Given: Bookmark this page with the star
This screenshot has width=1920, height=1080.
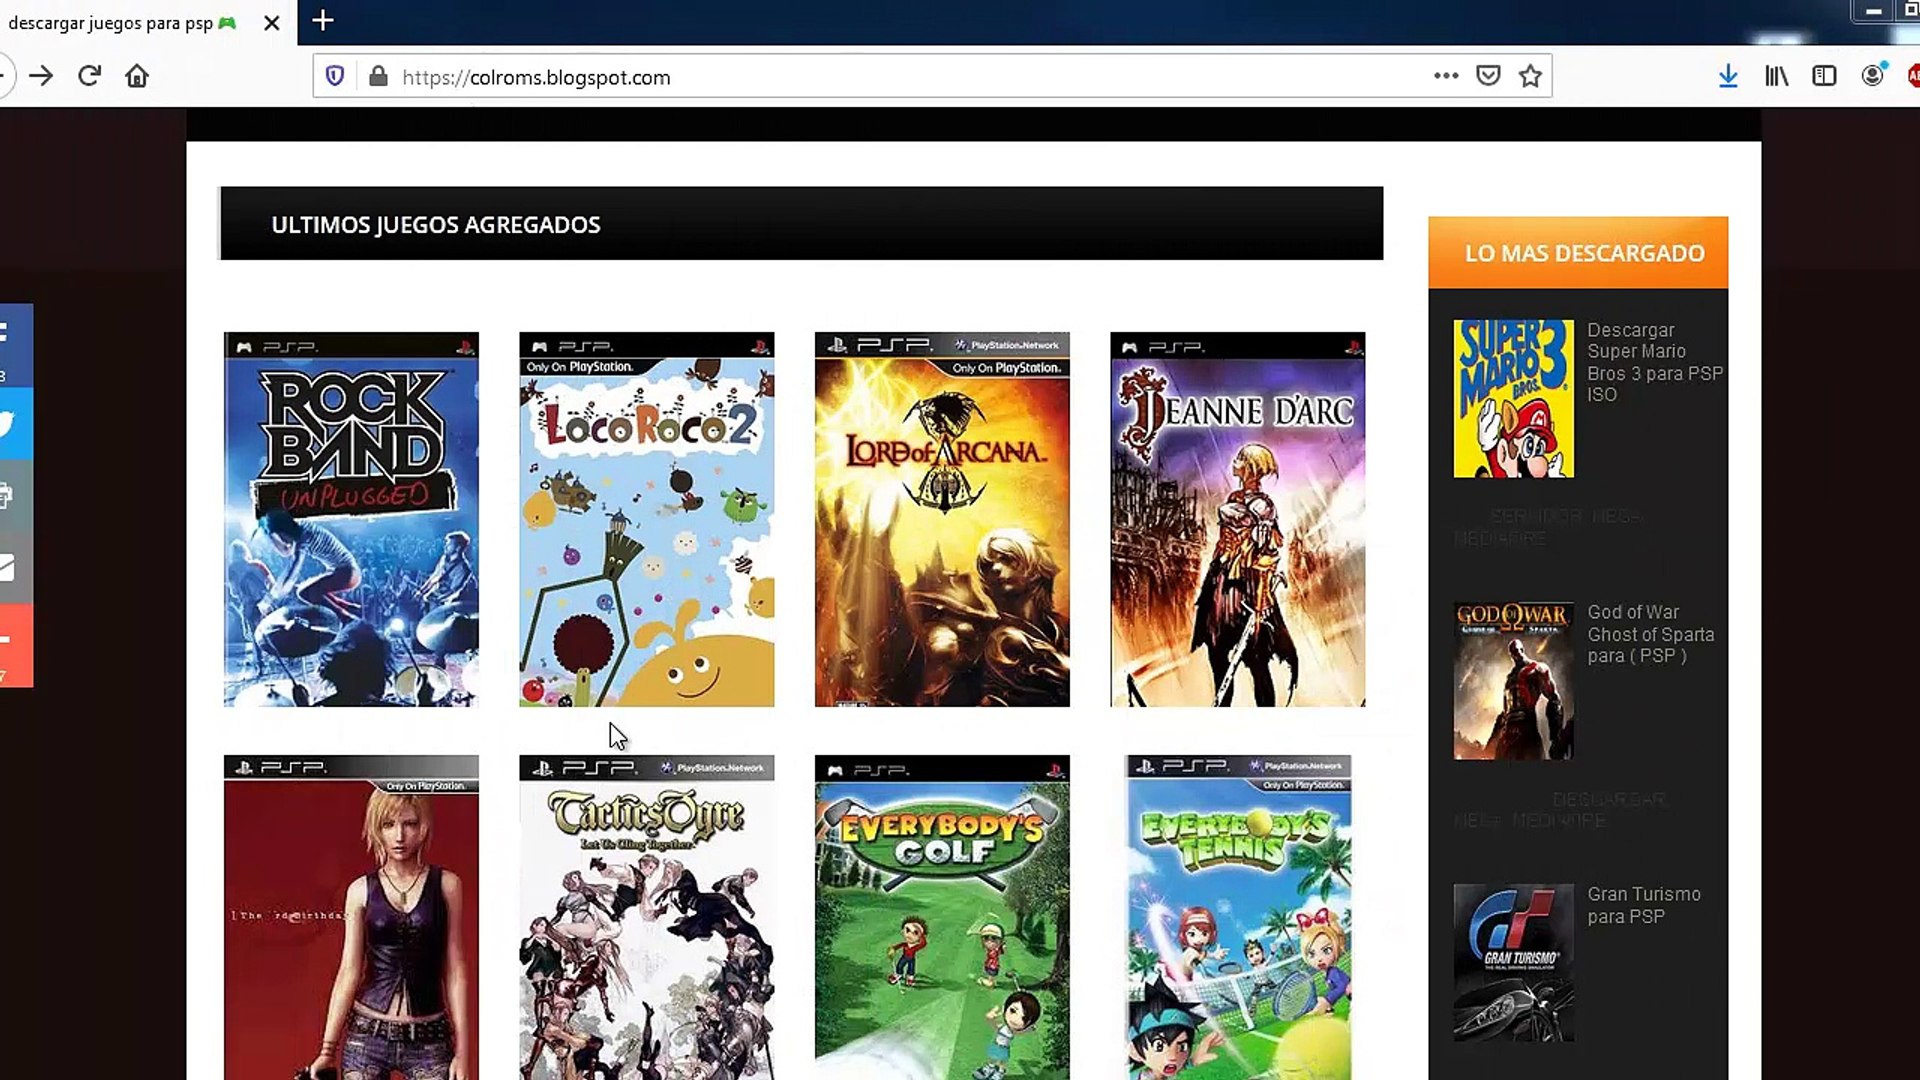Looking at the screenshot, I should tap(1530, 76).
